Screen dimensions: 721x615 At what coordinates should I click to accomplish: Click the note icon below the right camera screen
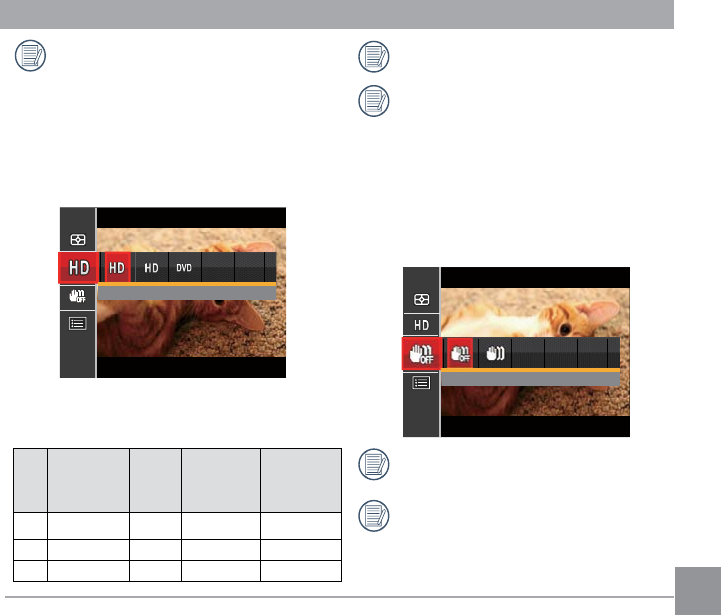(x=374, y=465)
